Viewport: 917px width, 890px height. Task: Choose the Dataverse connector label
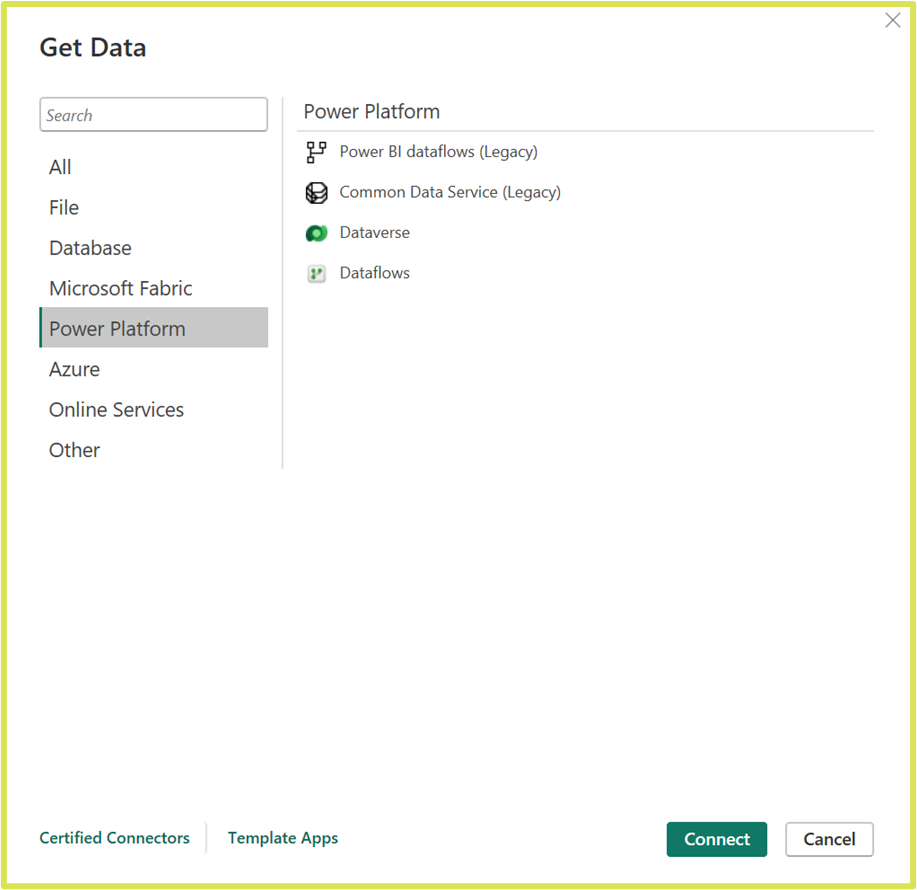375,233
